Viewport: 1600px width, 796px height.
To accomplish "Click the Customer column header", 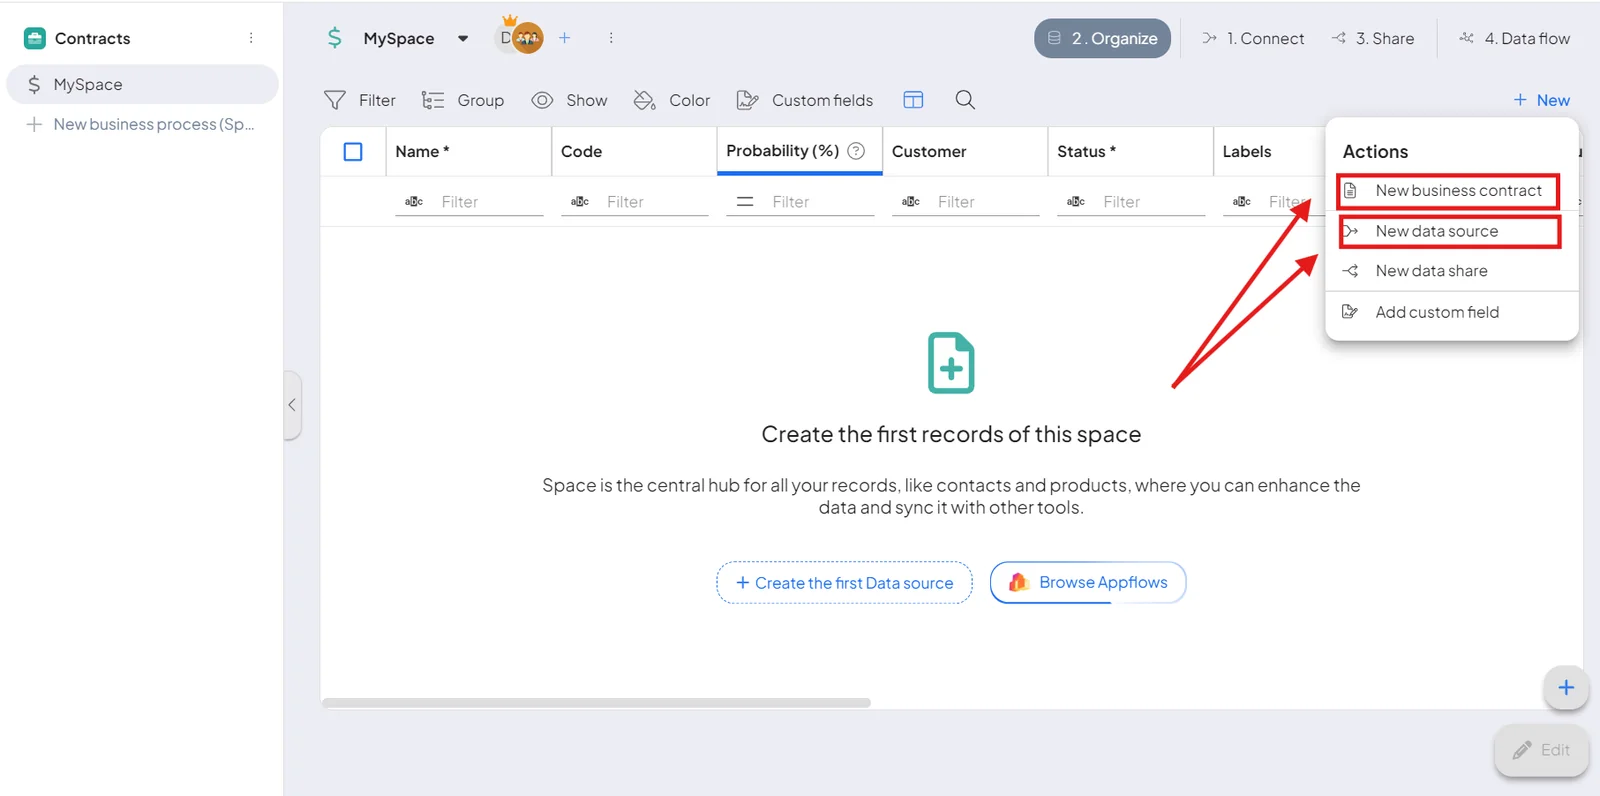I will tap(965, 152).
